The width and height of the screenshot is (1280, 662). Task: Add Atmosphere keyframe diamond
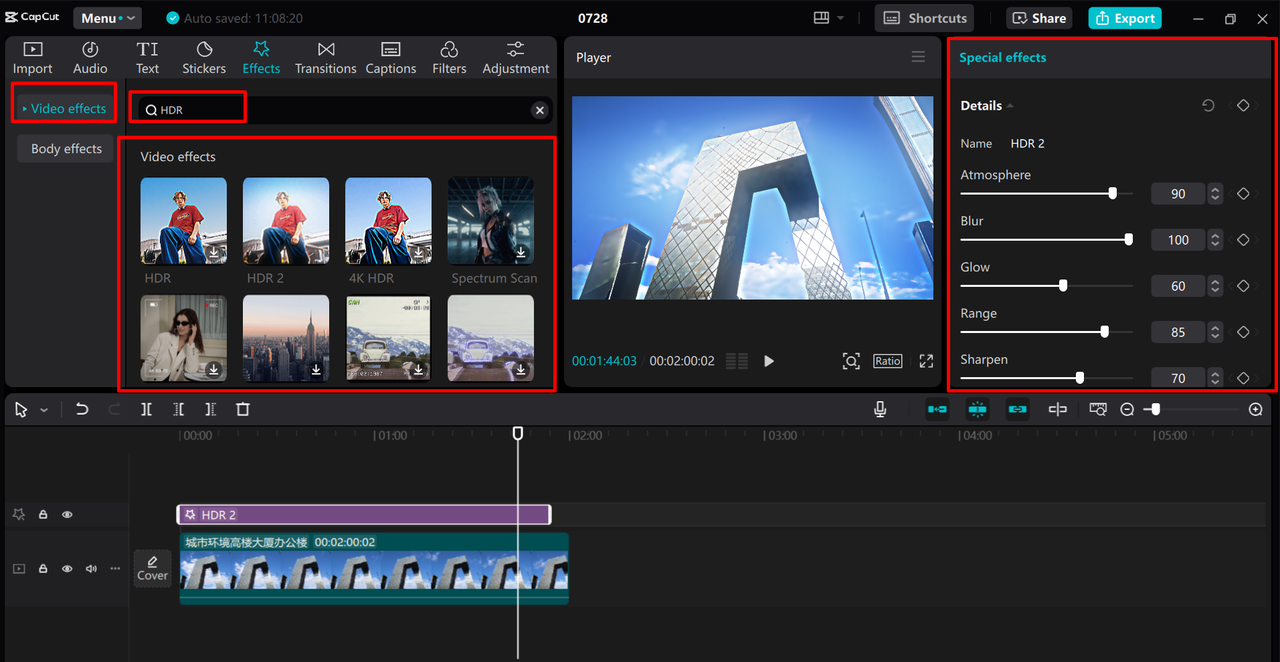[x=1243, y=194]
